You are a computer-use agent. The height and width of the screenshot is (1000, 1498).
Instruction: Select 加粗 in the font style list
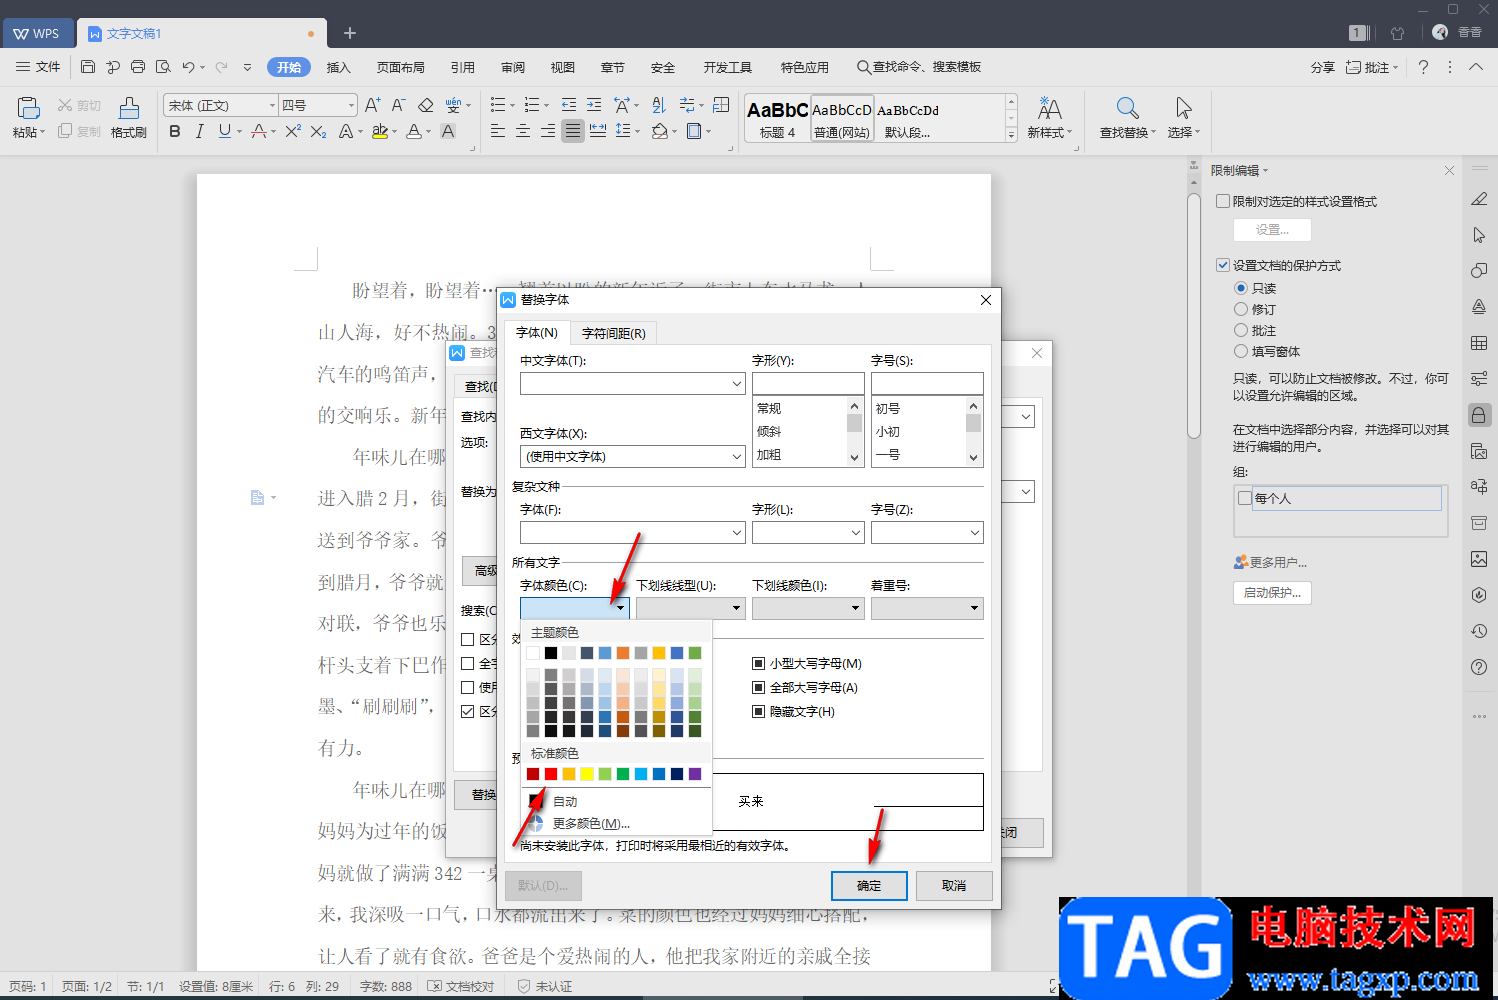click(x=769, y=454)
